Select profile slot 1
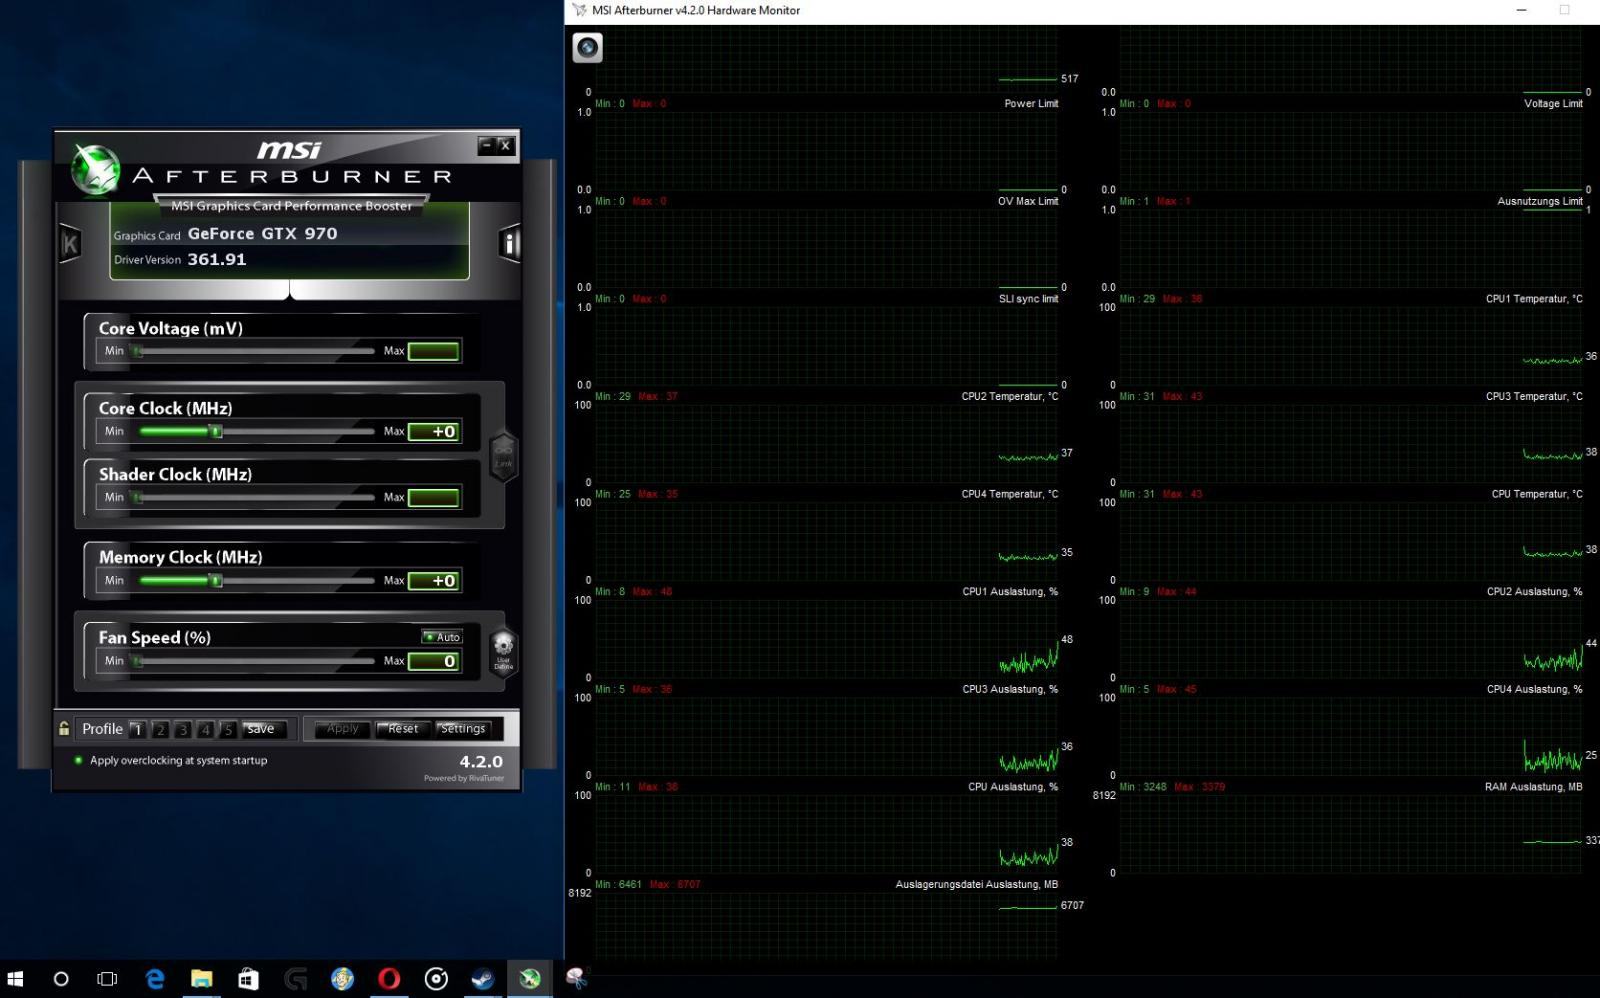Viewport: 1600px width, 998px height. 138,729
